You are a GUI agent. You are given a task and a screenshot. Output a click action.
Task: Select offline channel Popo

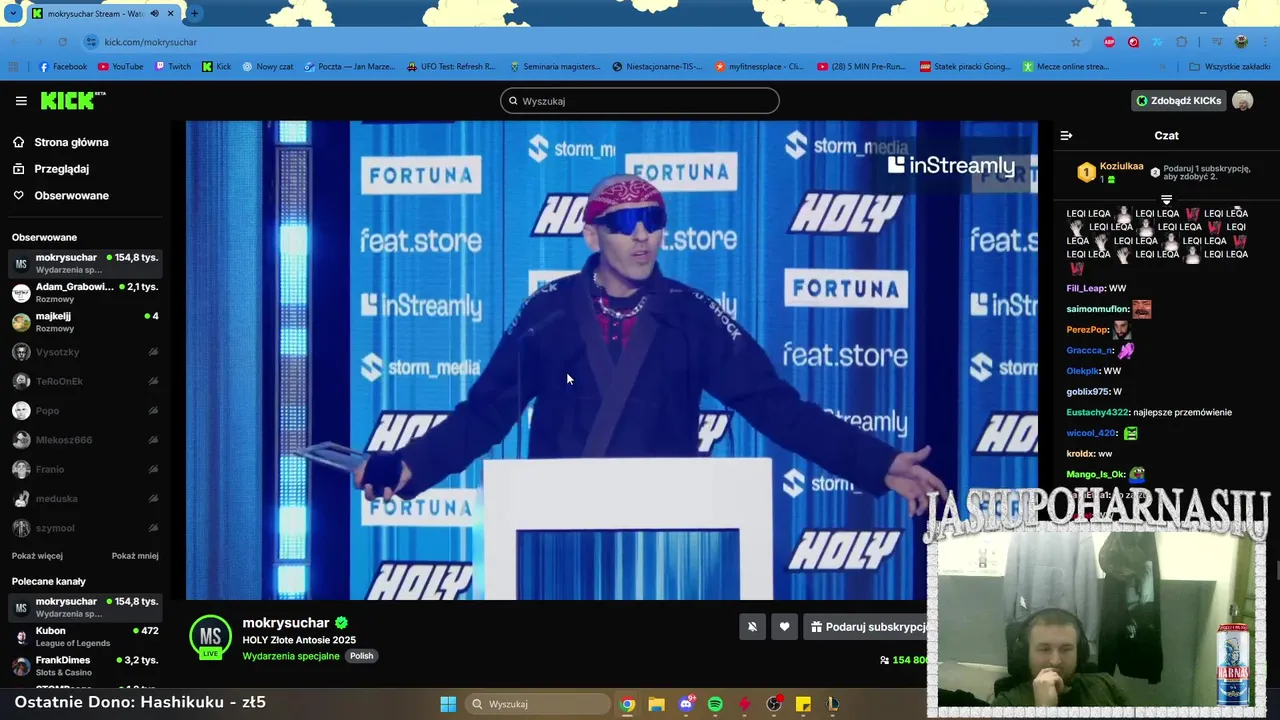pos(85,411)
